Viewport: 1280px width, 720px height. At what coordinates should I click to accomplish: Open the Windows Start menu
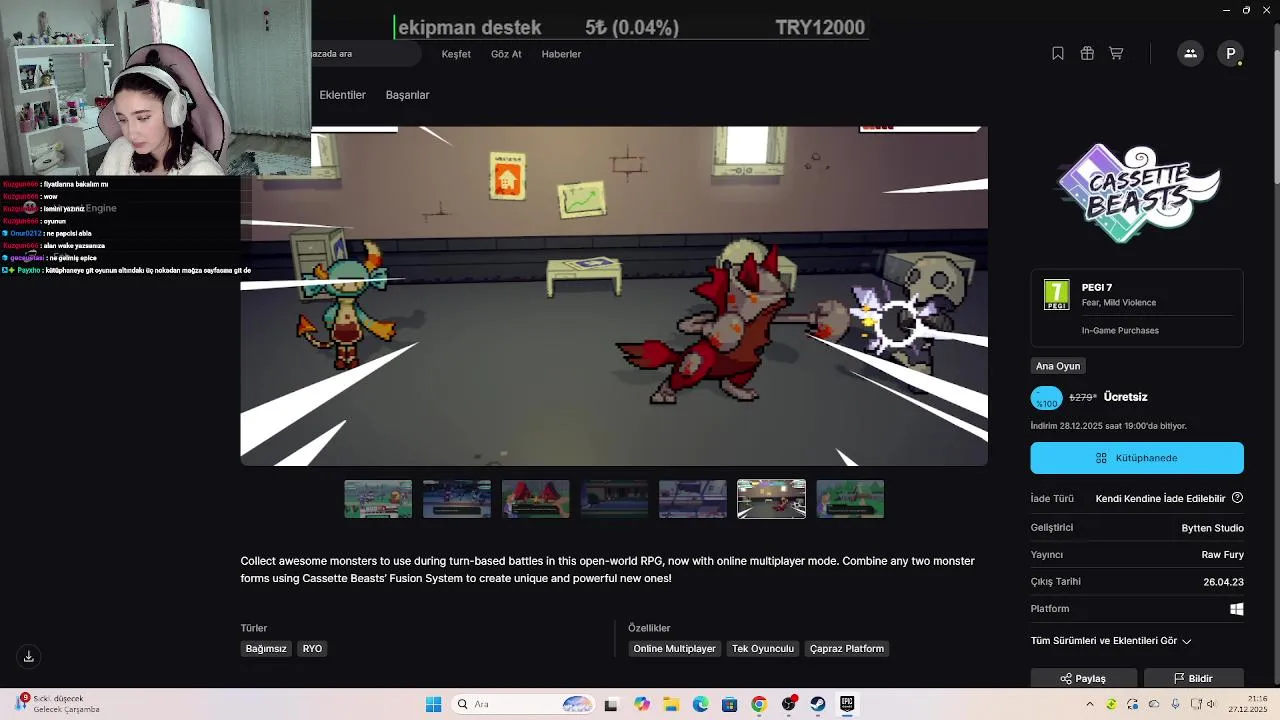[x=433, y=704]
